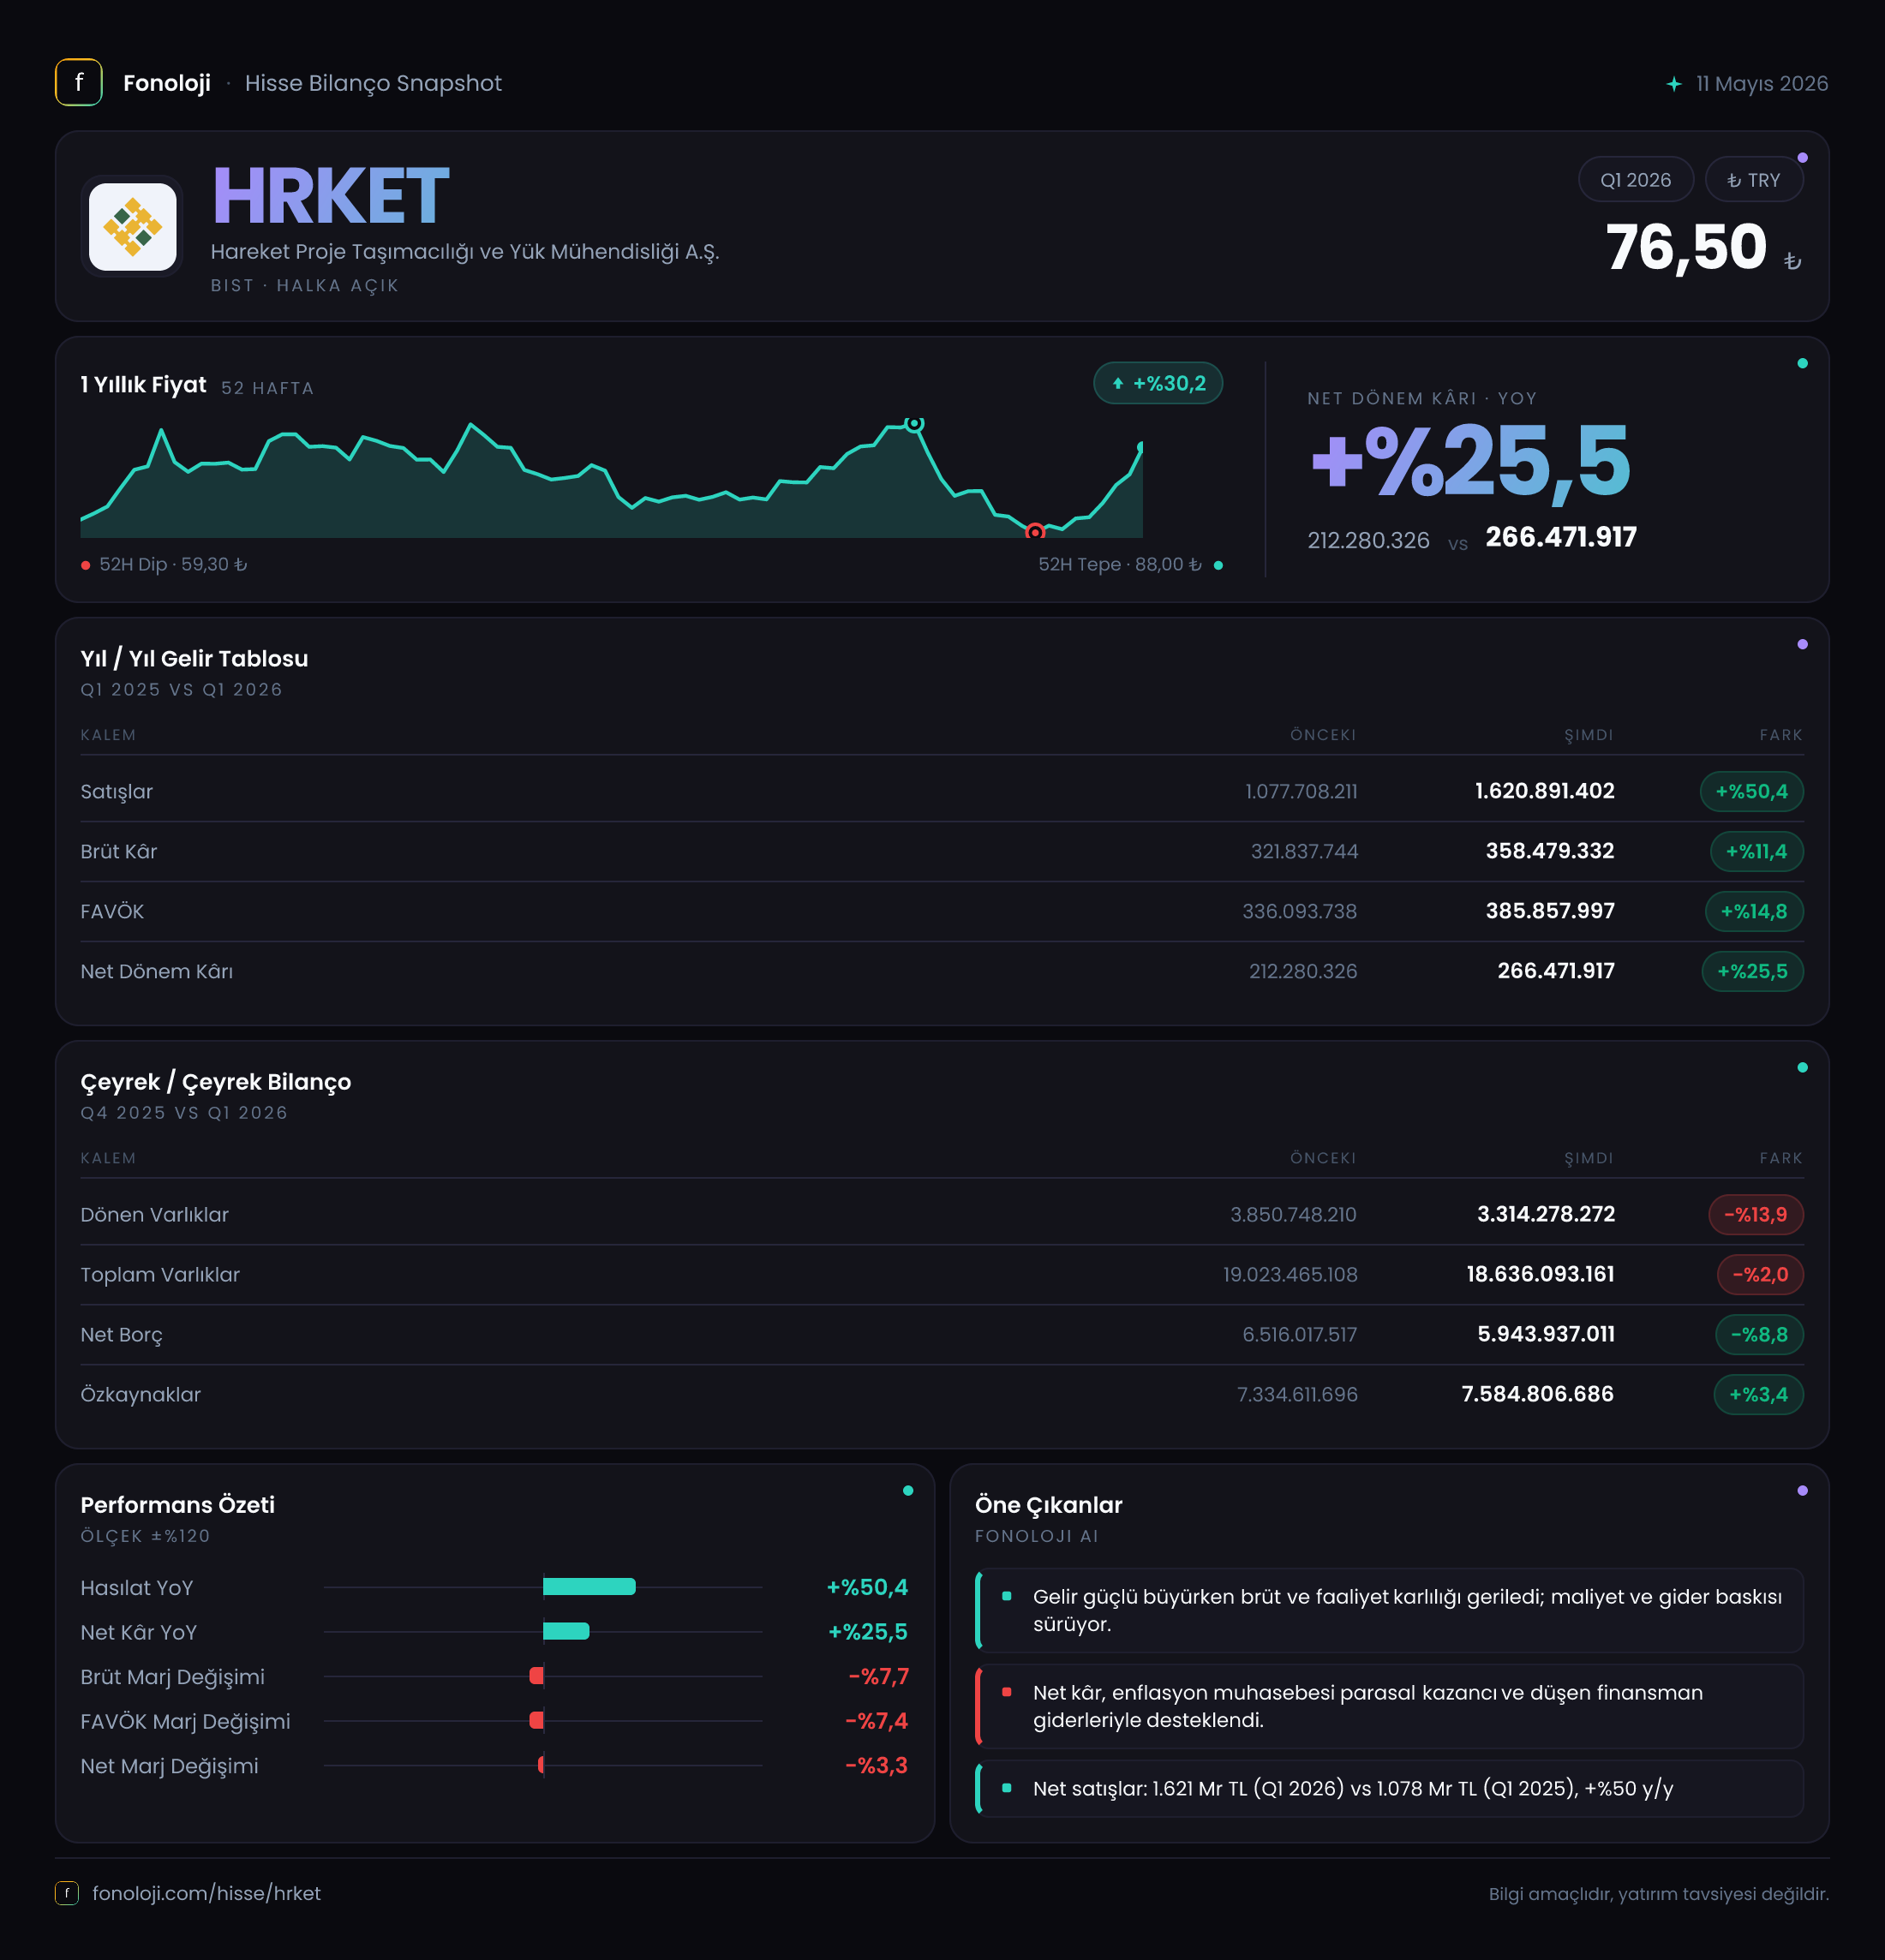The height and width of the screenshot is (1960, 1885).
Task: Click the Q1 2026 period pill
Action: pyautogui.click(x=1636, y=180)
